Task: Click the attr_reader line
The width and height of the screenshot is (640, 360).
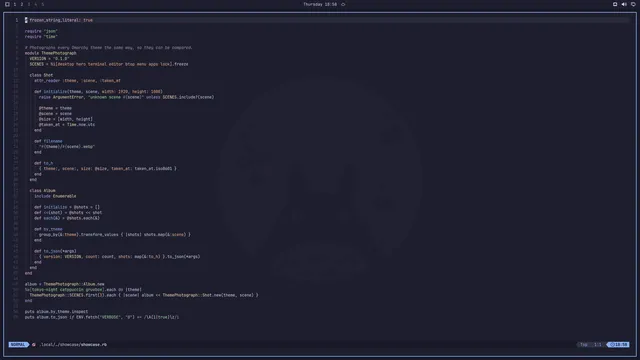Action: (x=77, y=80)
